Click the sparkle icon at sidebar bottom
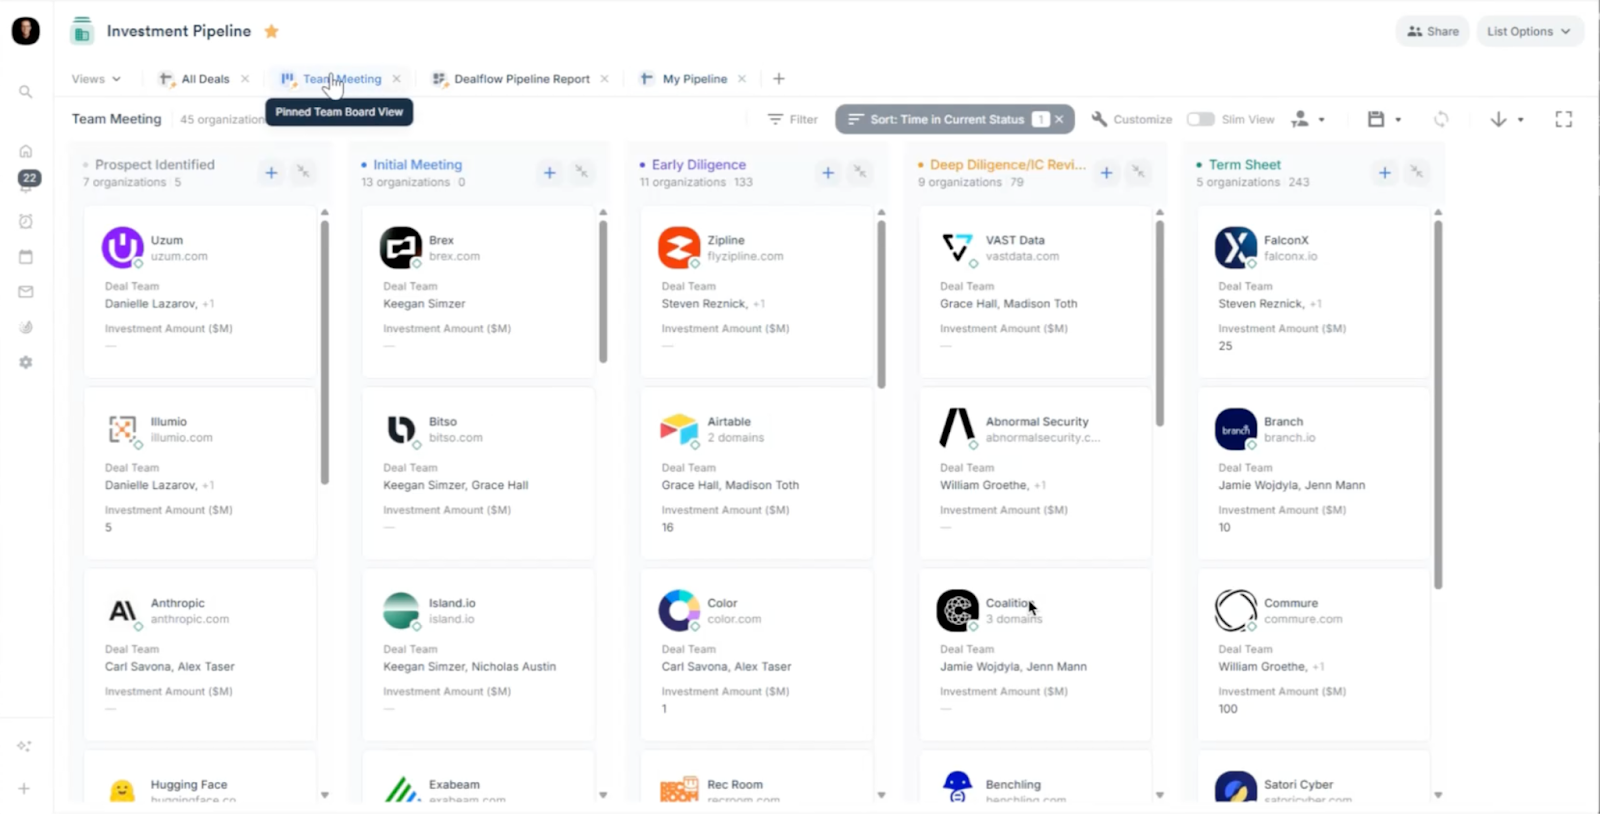This screenshot has height=814, width=1600. coord(24,746)
